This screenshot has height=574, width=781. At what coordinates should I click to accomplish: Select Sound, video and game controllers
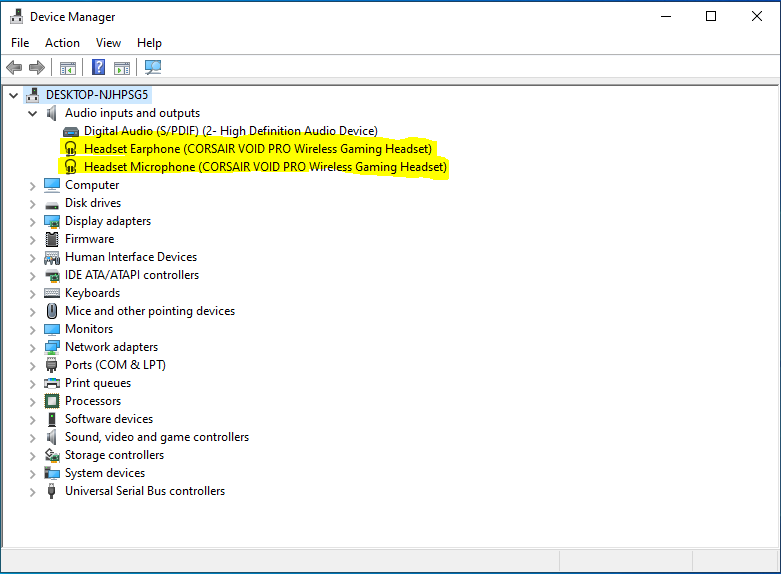157,437
